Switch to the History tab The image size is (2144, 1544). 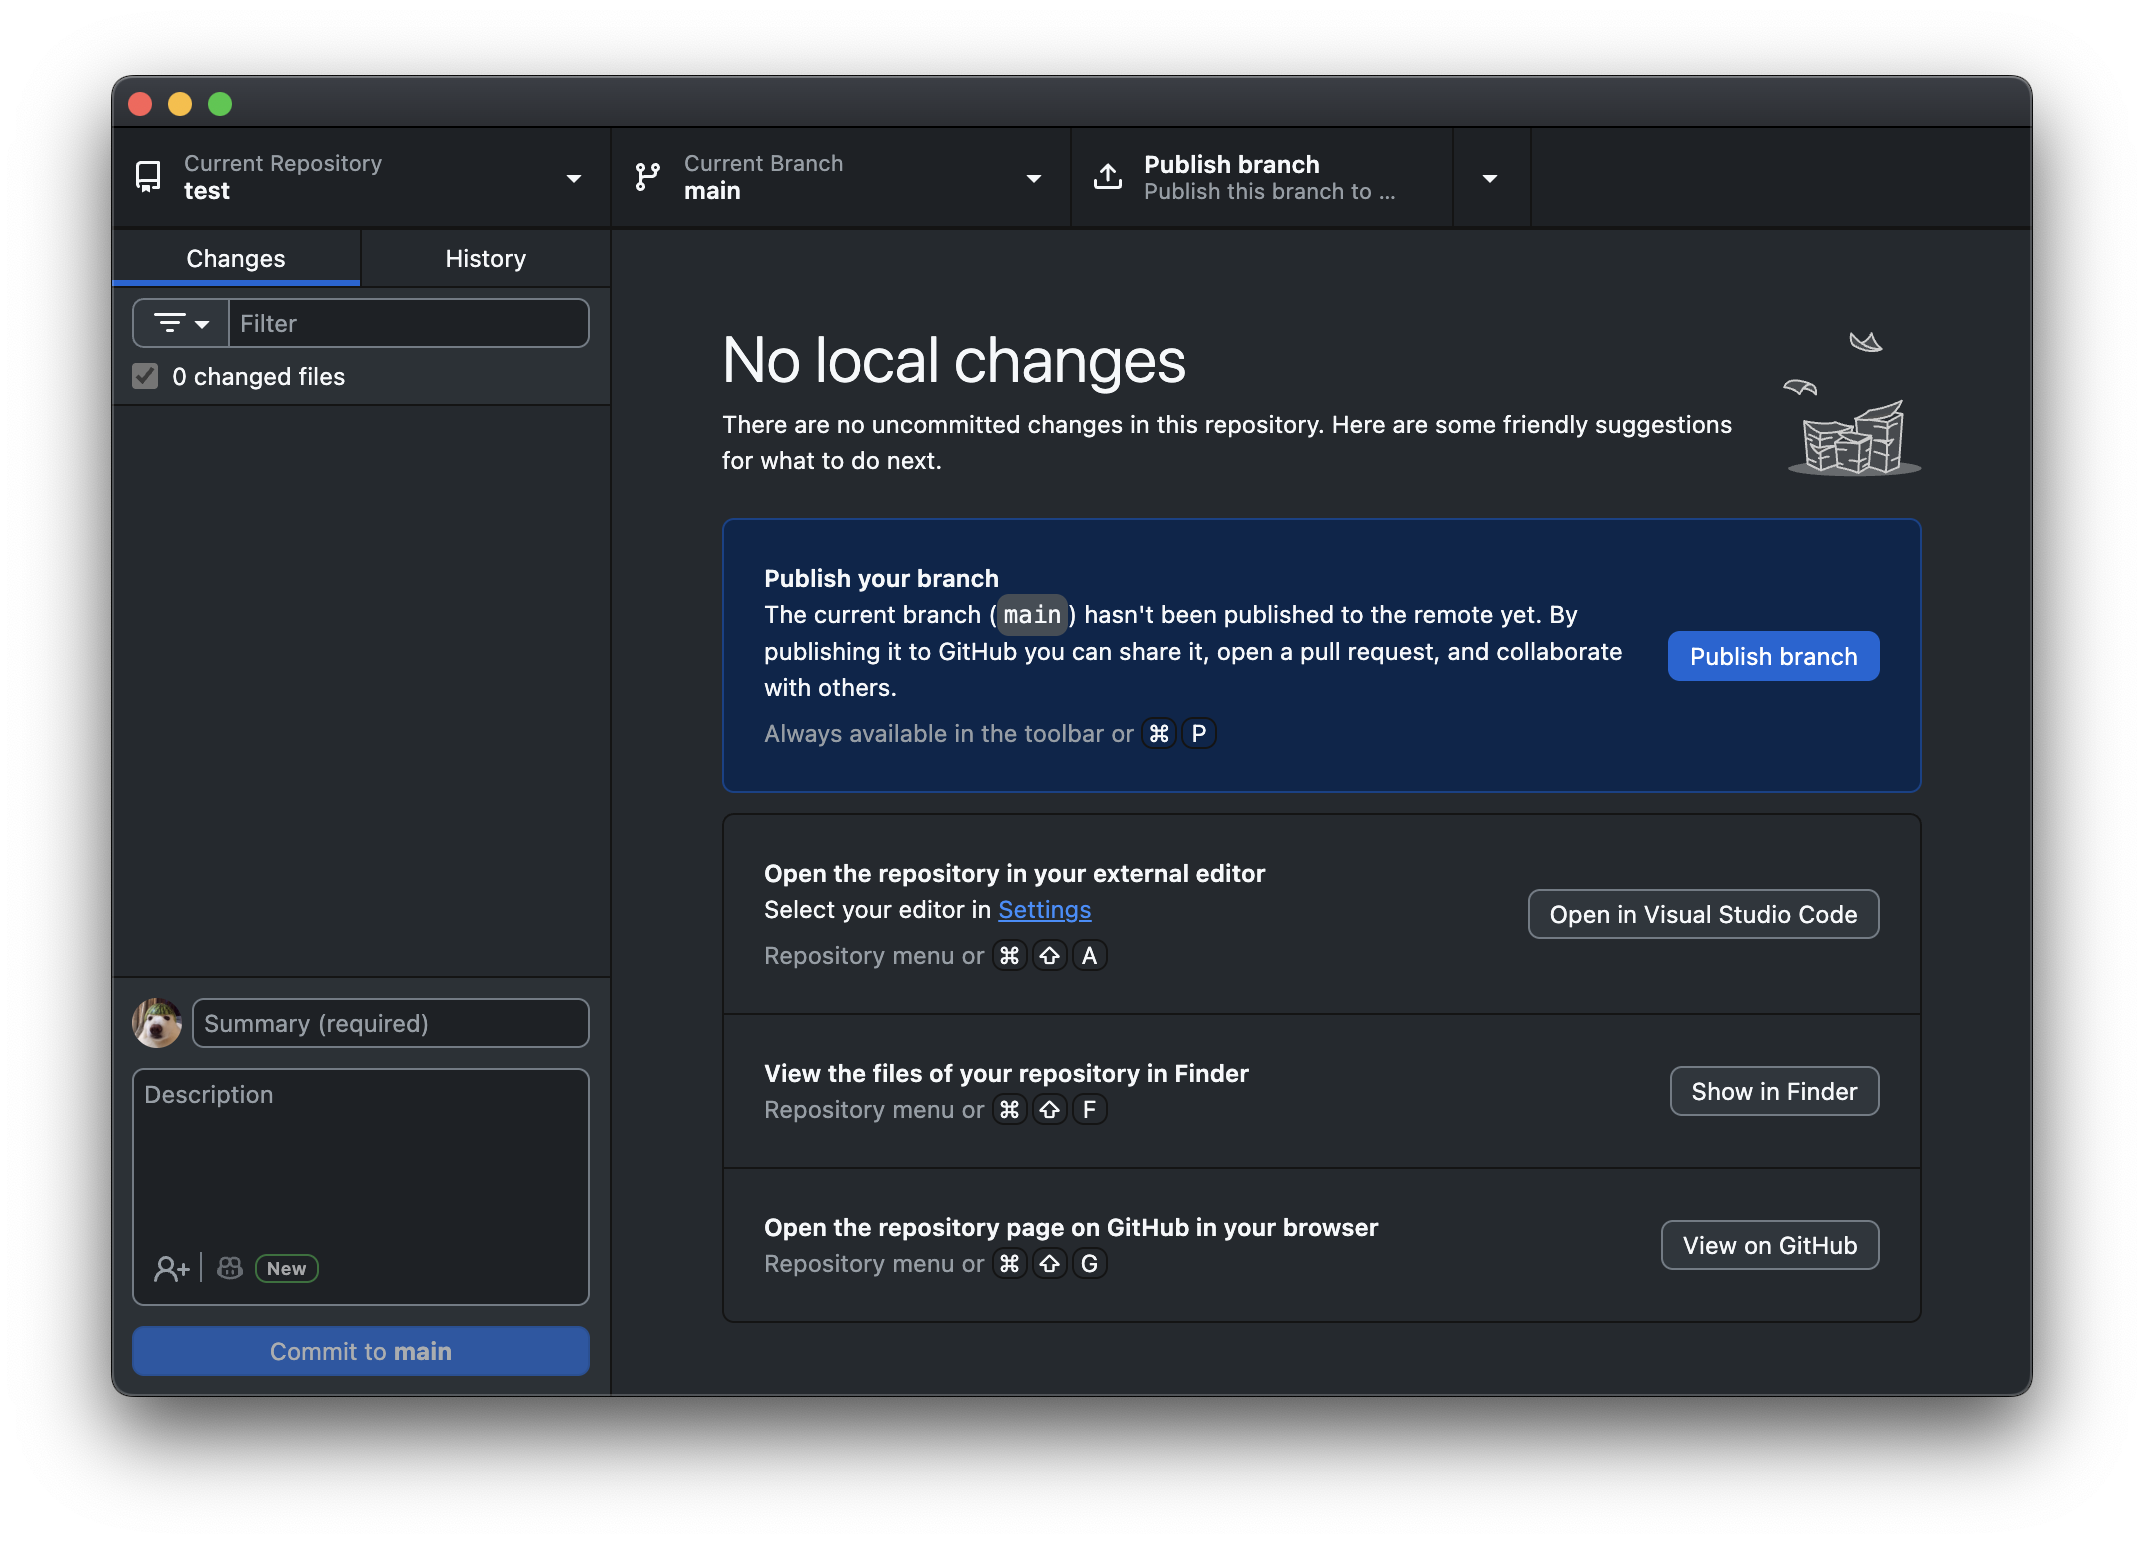coord(485,259)
